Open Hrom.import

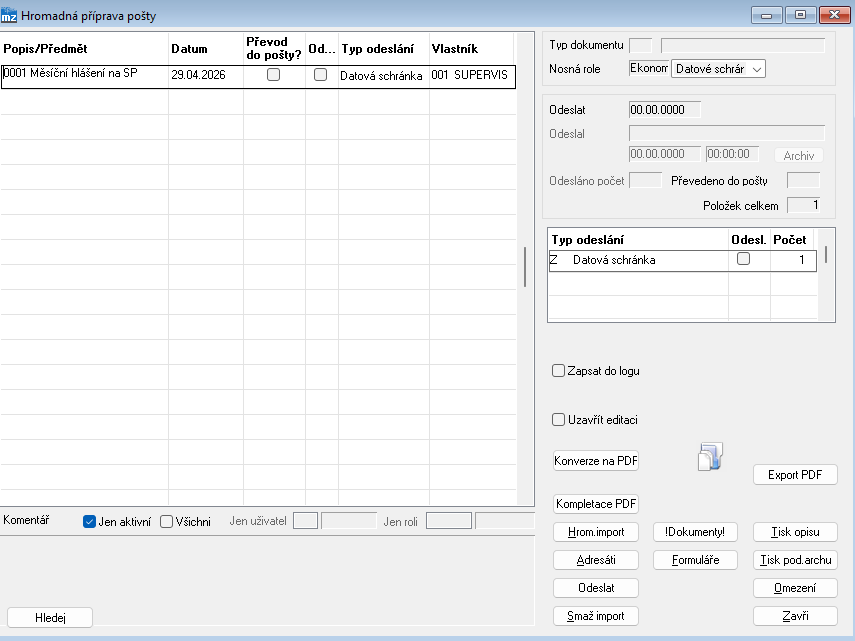tap(595, 532)
